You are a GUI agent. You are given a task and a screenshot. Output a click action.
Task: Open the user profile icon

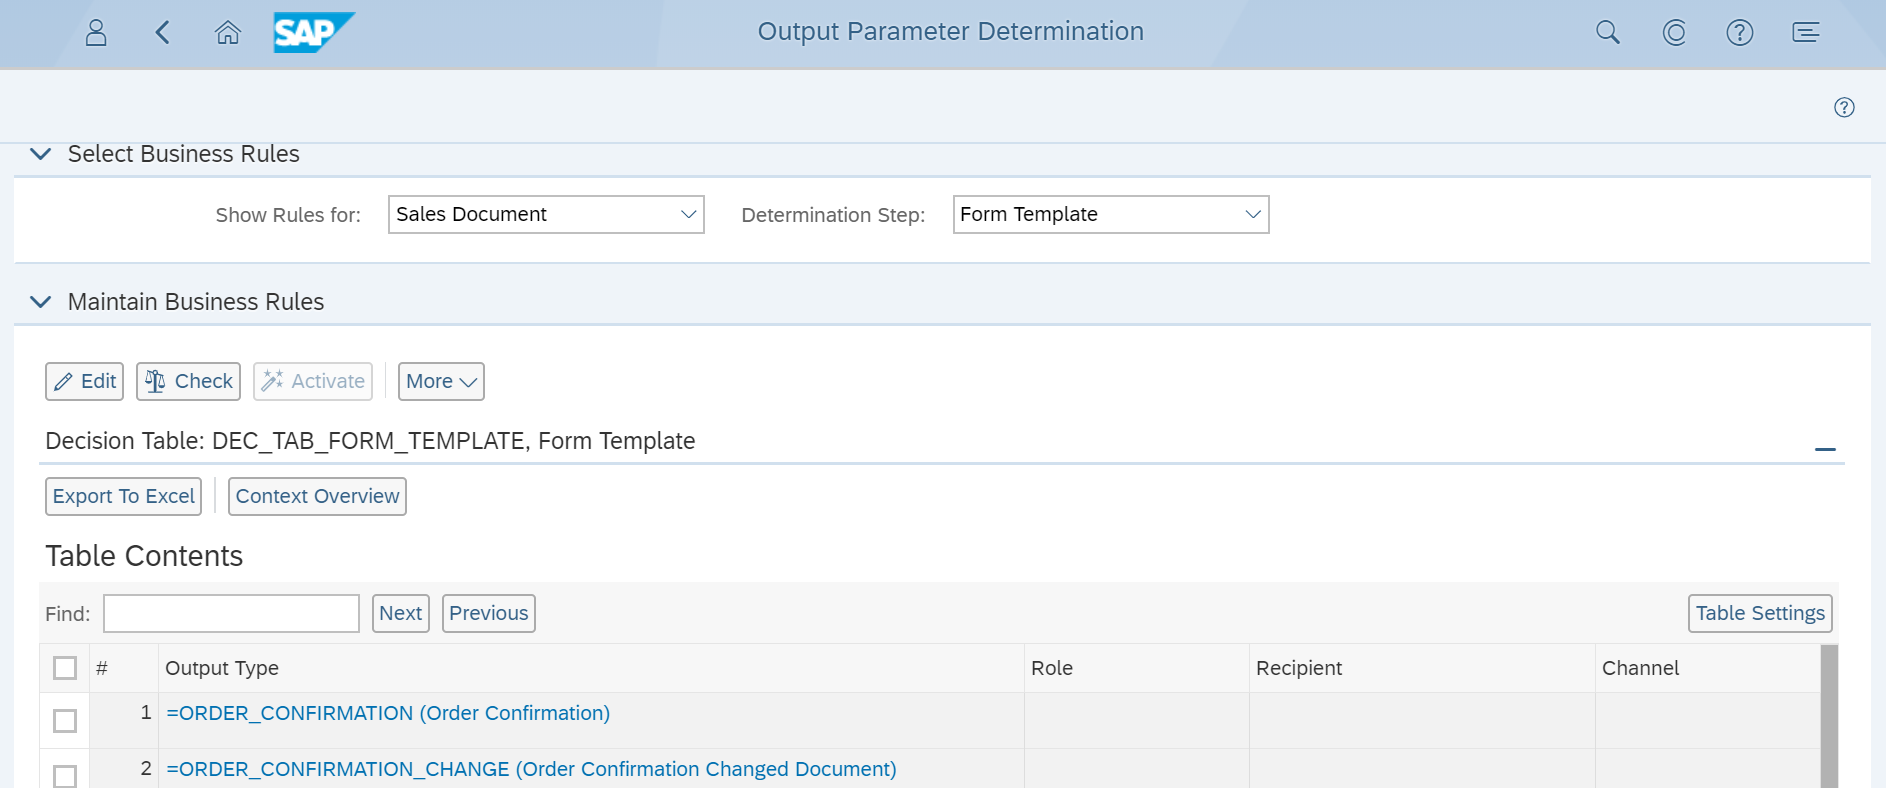click(96, 33)
